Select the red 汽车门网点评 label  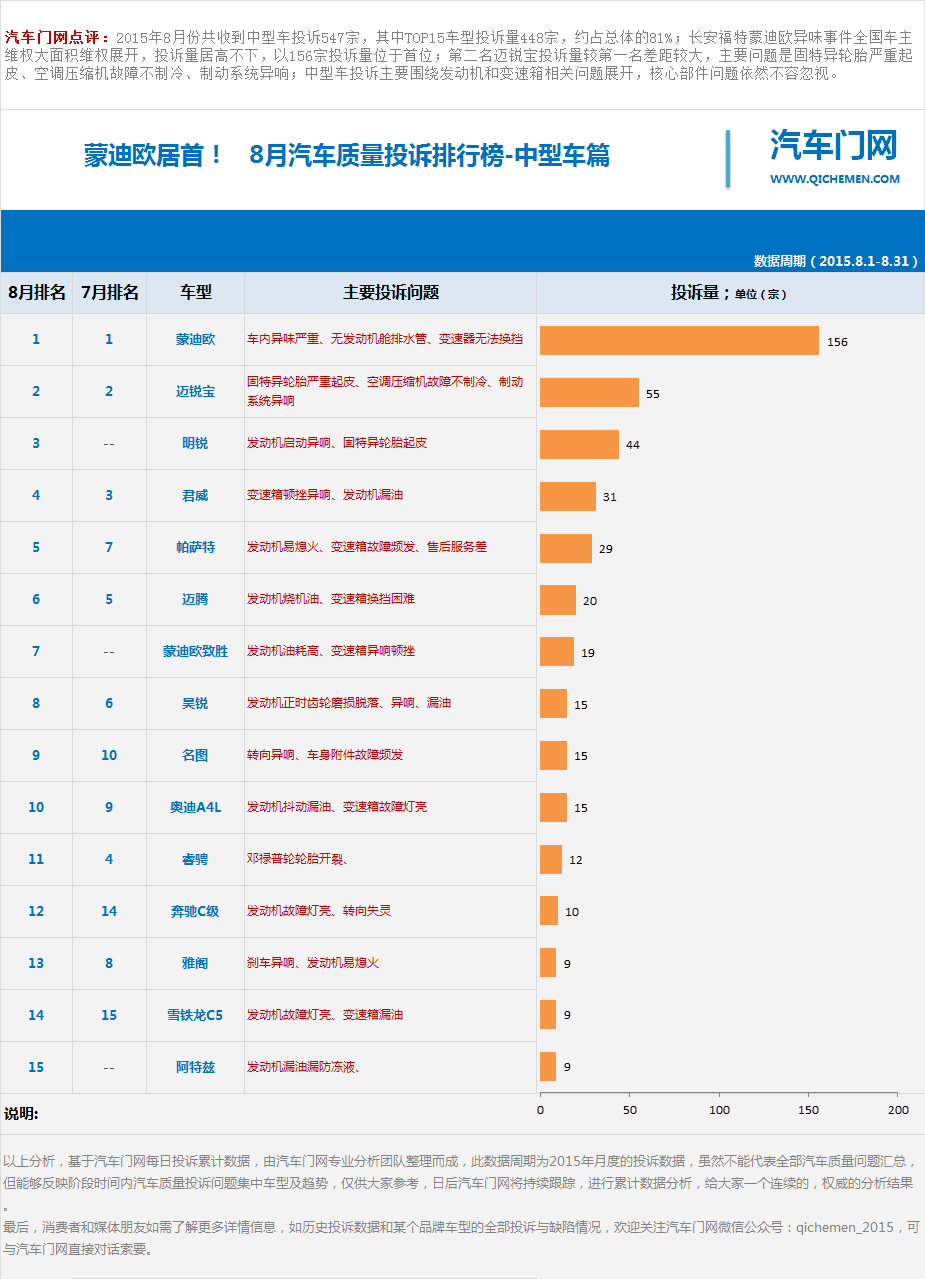pyautogui.click(x=58, y=38)
